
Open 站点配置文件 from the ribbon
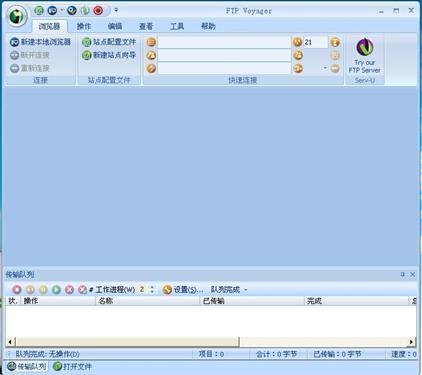click(x=109, y=42)
